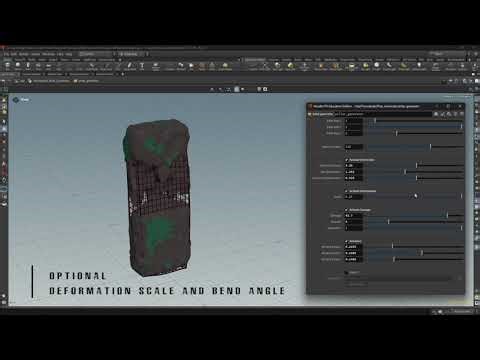Open the Assets menu
This screenshot has width=480, height=360.
(x=36, y=54)
